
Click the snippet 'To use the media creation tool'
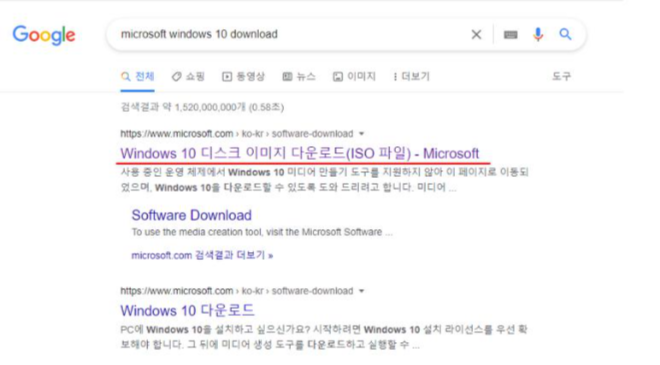point(262,232)
